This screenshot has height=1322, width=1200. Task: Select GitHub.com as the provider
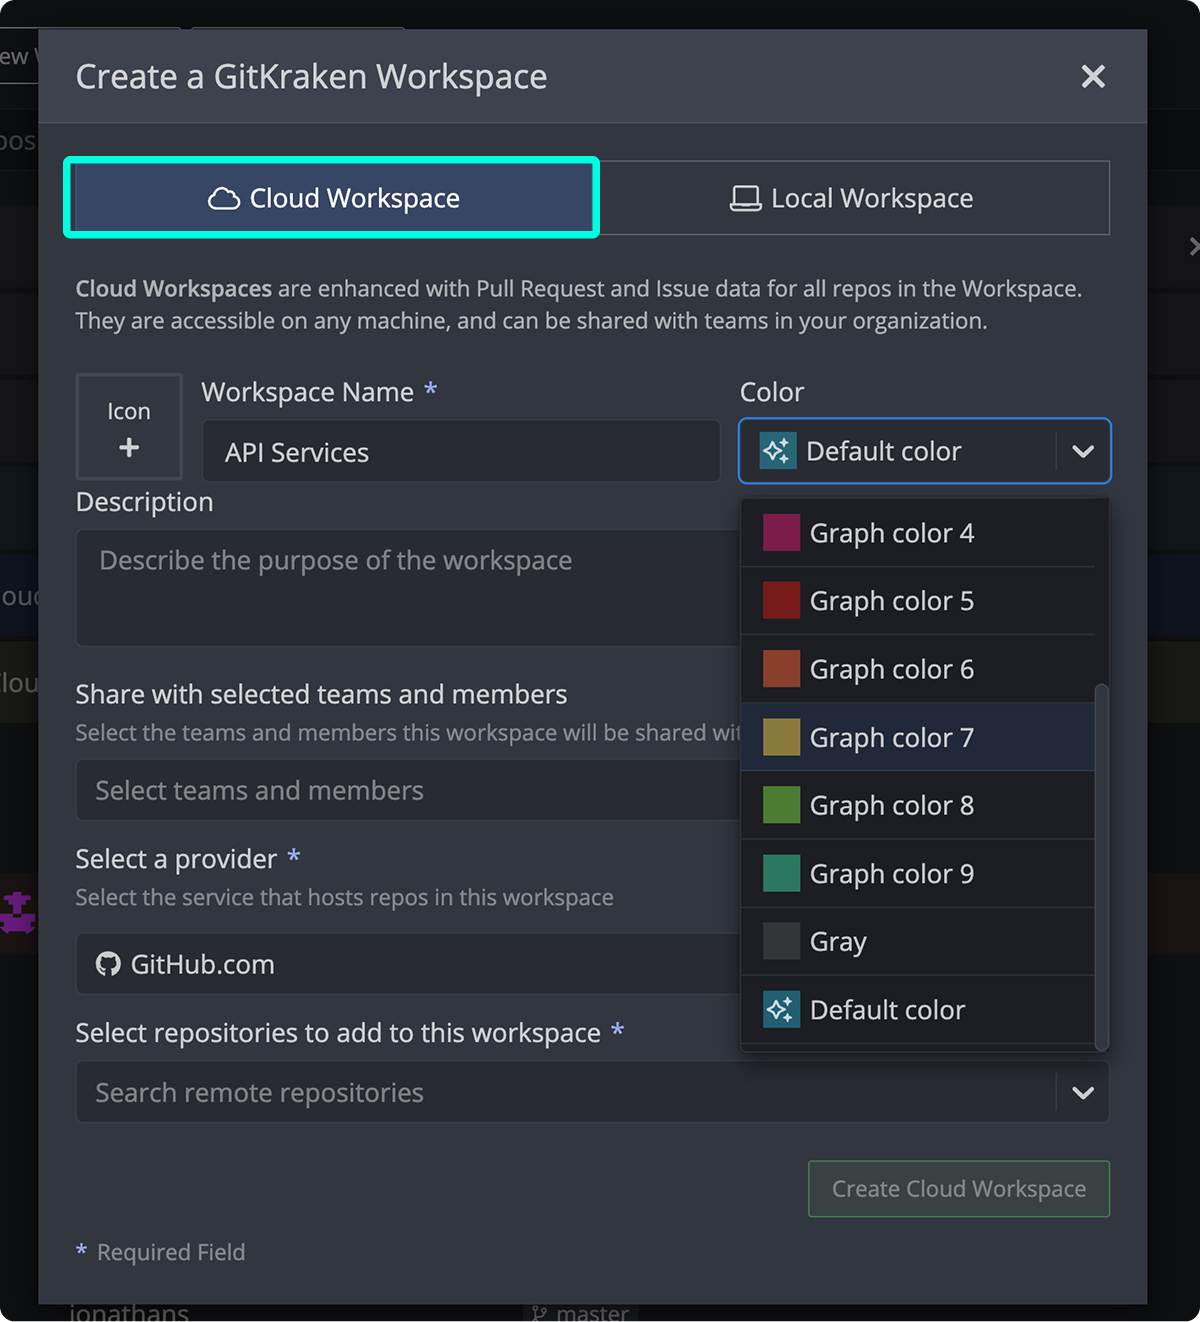coord(400,964)
